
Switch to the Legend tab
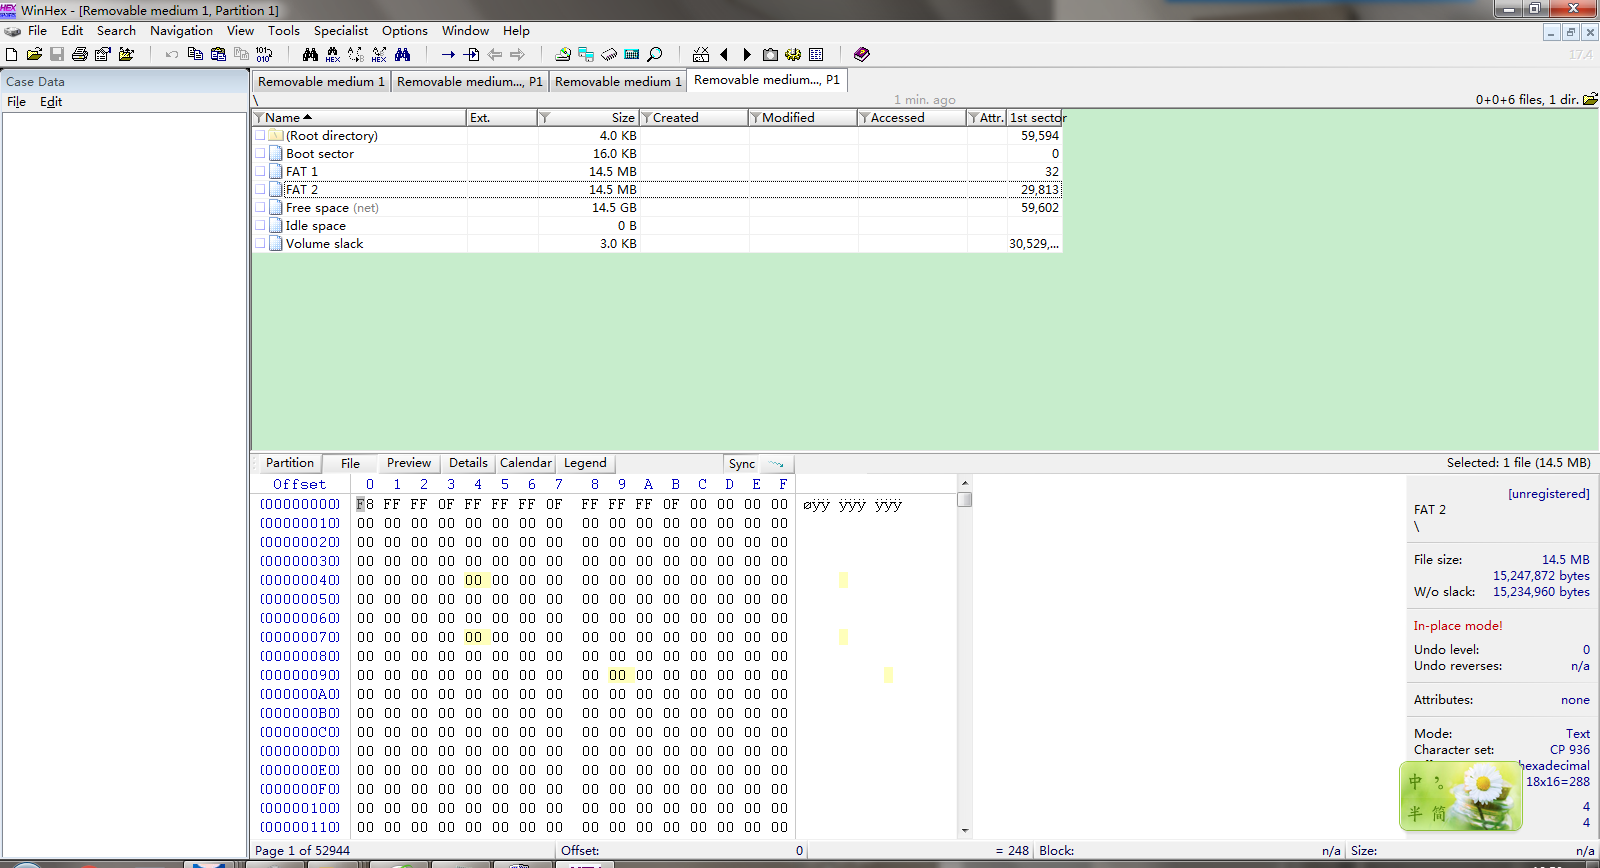(x=585, y=463)
